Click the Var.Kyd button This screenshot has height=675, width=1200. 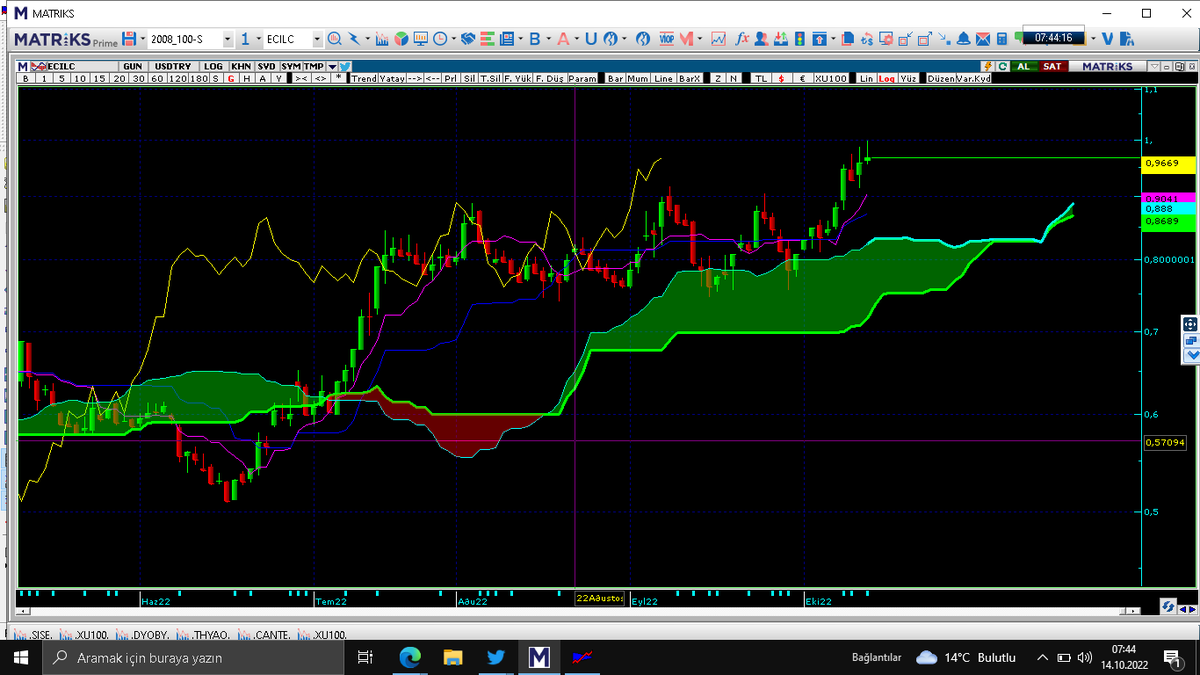tap(973, 78)
